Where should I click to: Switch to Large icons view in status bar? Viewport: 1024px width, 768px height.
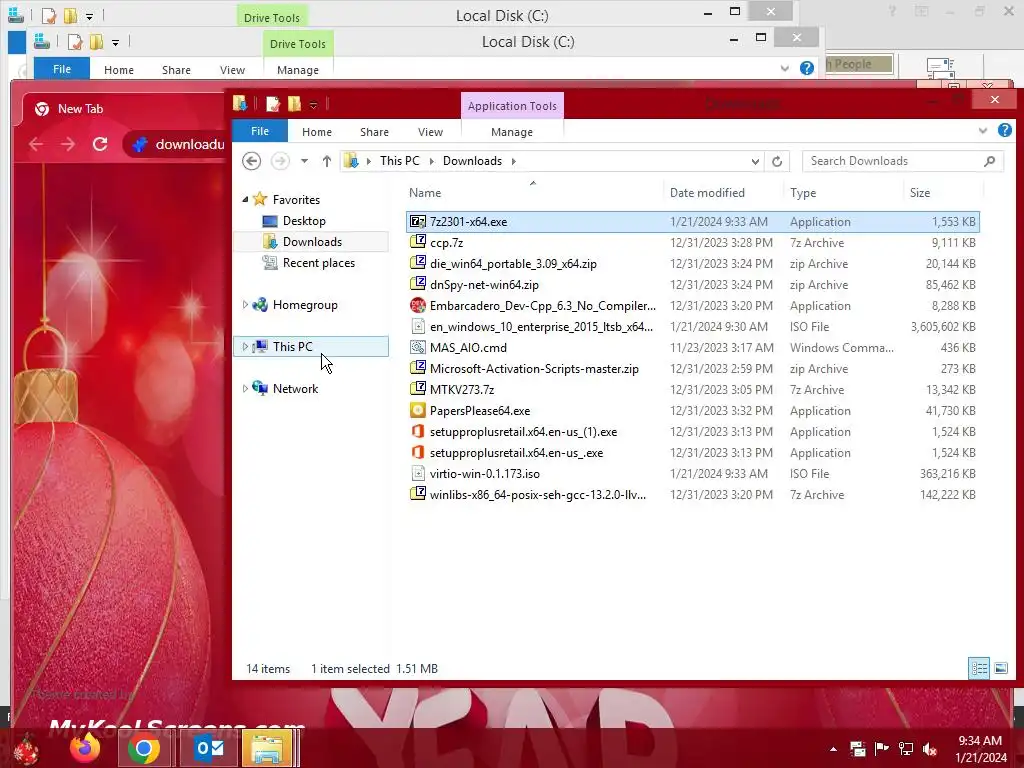point(1000,668)
